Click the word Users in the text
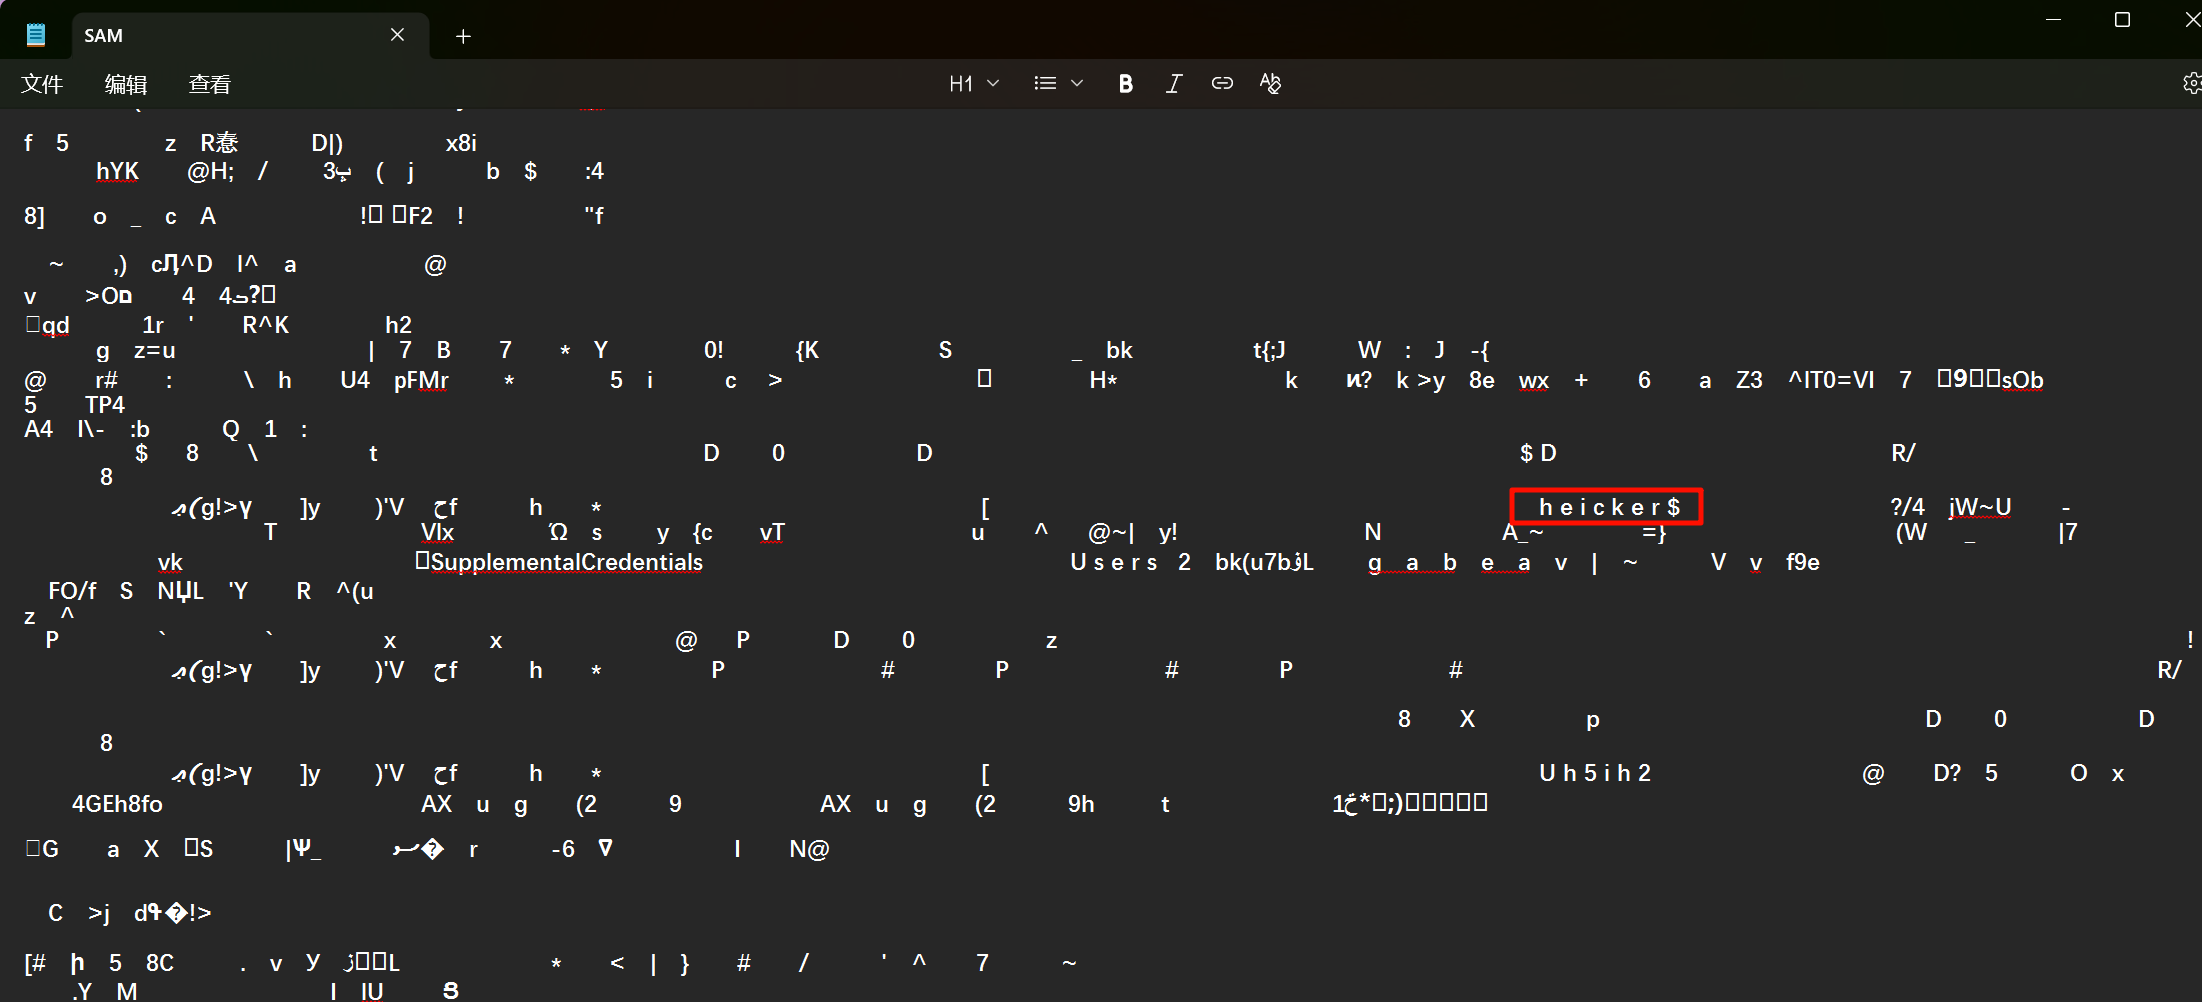Image resolution: width=2202 pixels, height=1002 pixels. click(1113, 563)
